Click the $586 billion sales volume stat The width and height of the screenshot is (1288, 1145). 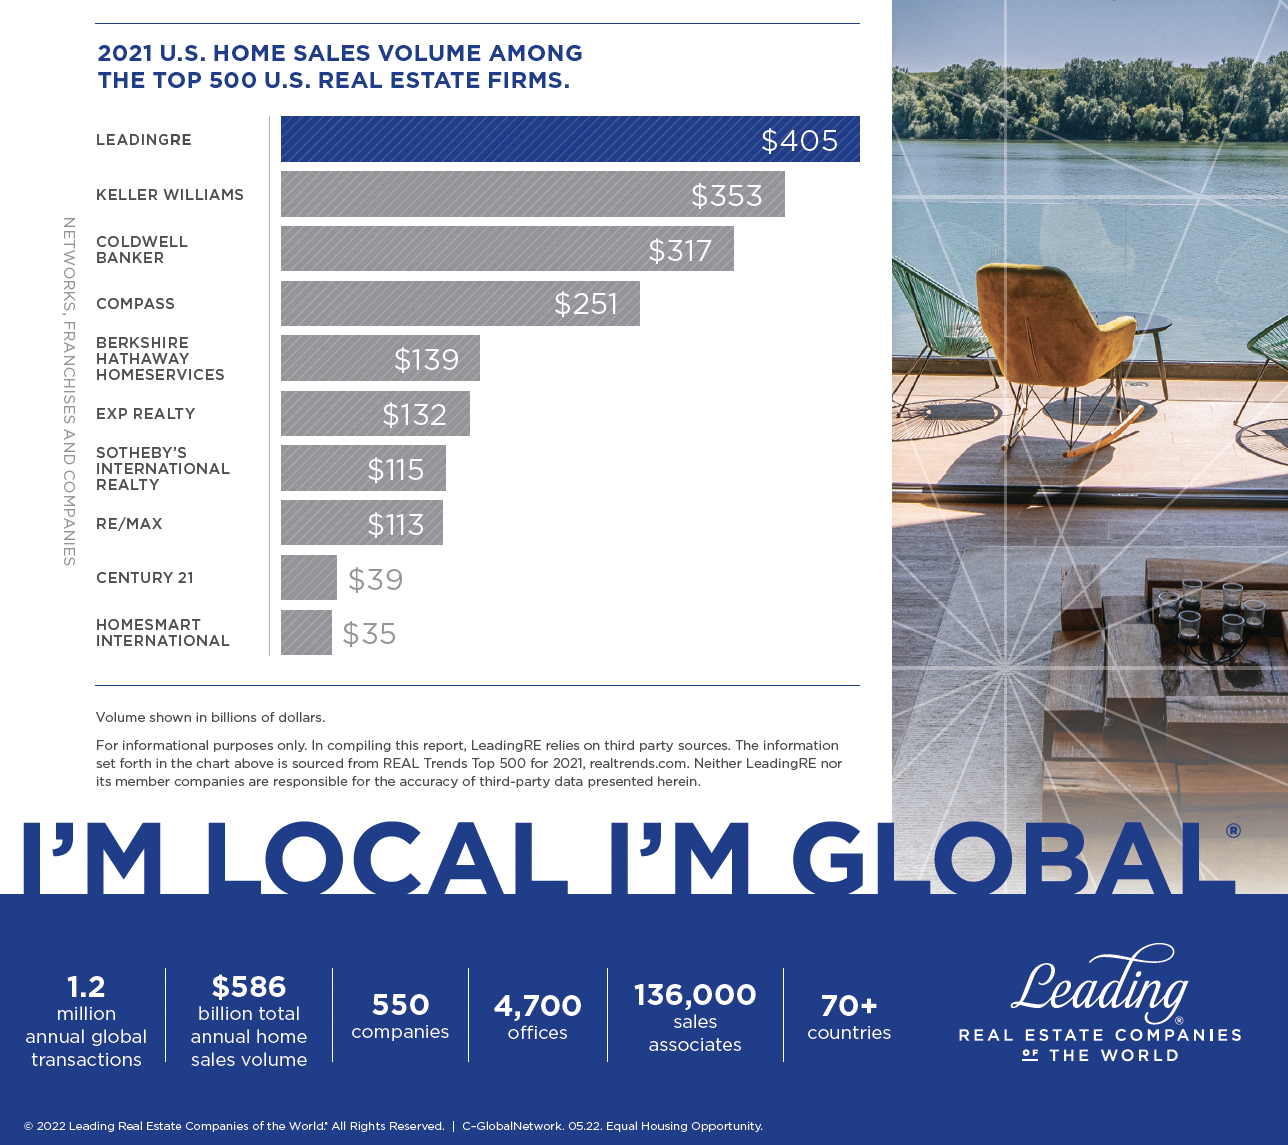pos(249,1021)
